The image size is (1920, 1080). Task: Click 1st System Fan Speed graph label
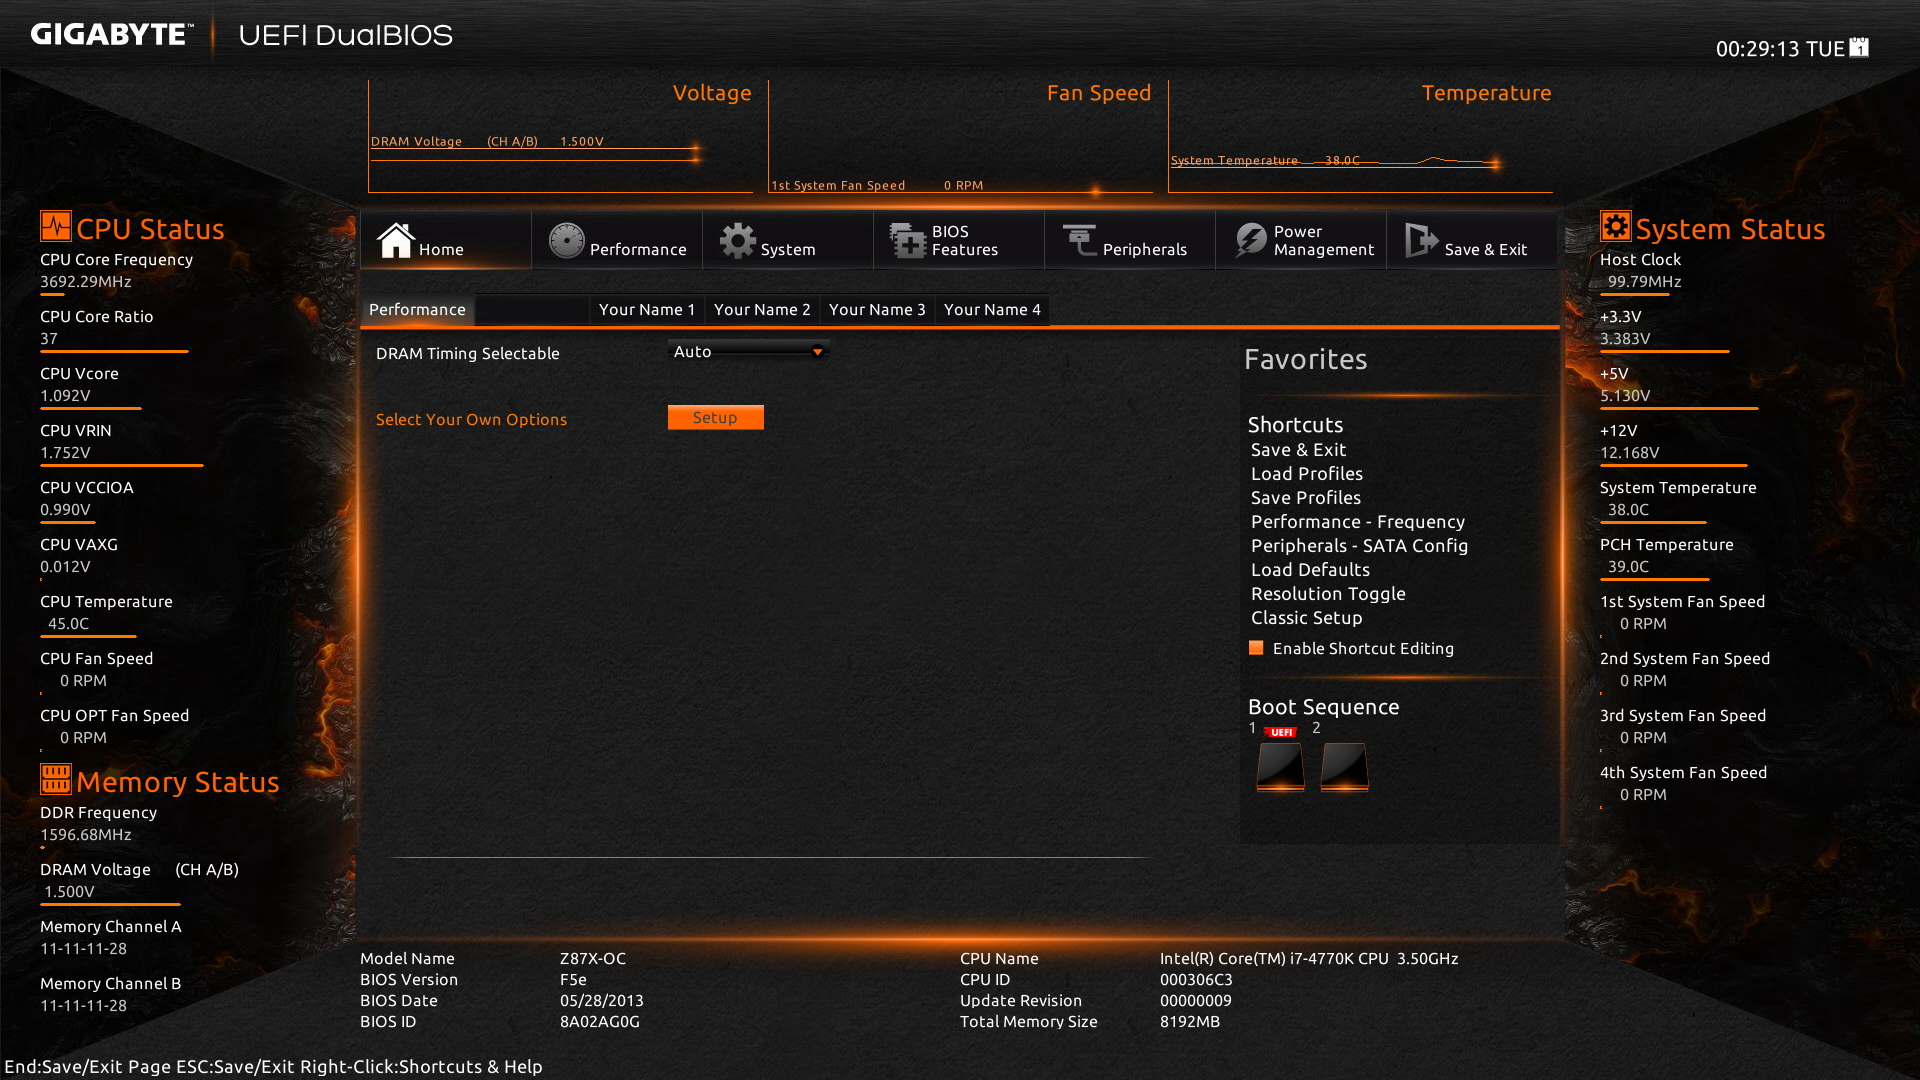[838, 185]
